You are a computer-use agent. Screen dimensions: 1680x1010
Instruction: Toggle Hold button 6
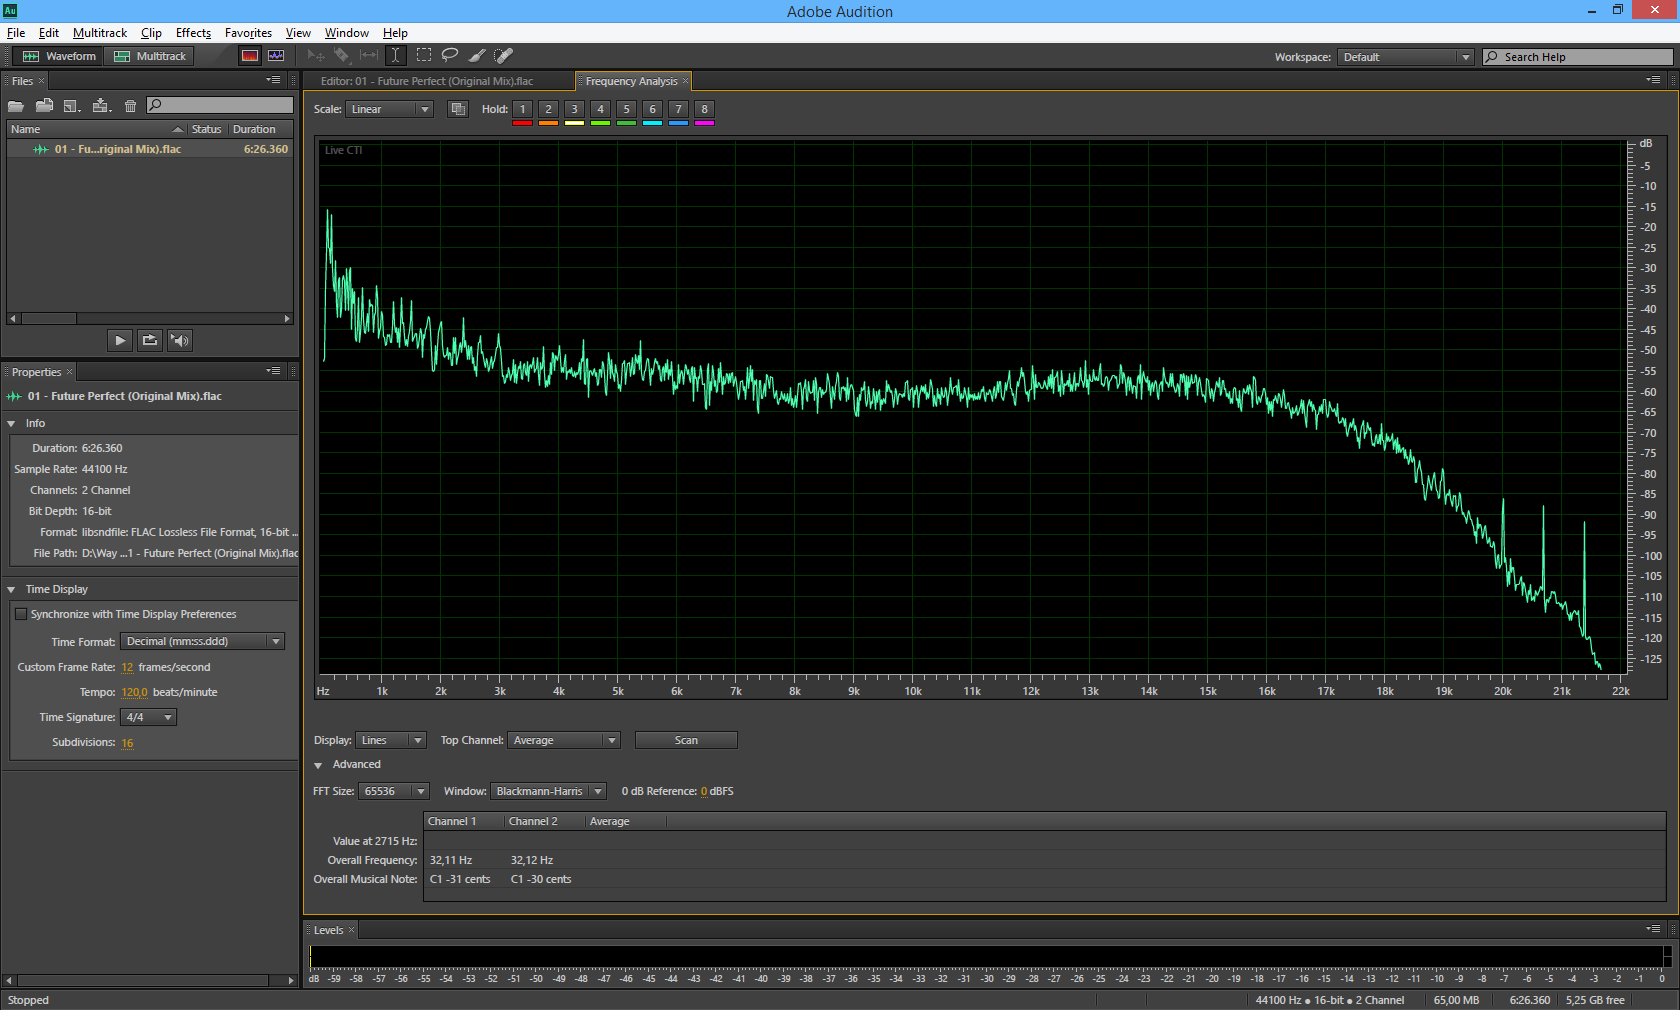coord(652,109)
